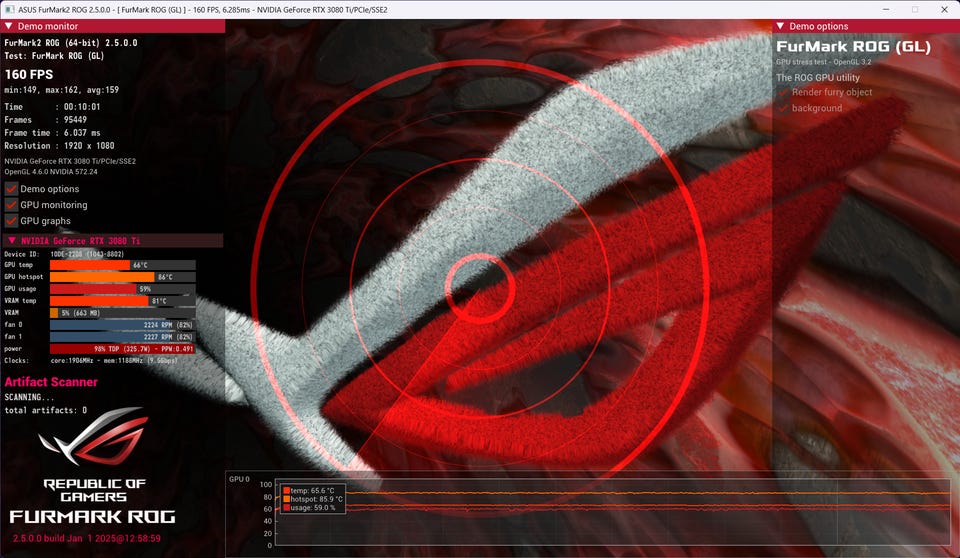This screenshot has height=558, width=960.
Task: Click the Artifact Scanner heading
Action: [x=51, y=382]
